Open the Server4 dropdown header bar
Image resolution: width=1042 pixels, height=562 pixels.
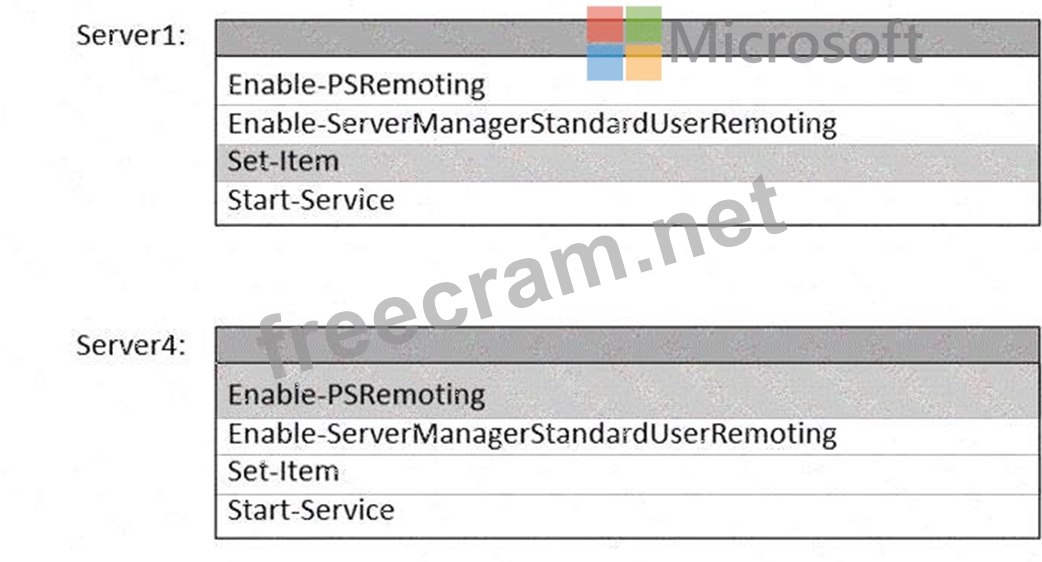pos(627,345)
